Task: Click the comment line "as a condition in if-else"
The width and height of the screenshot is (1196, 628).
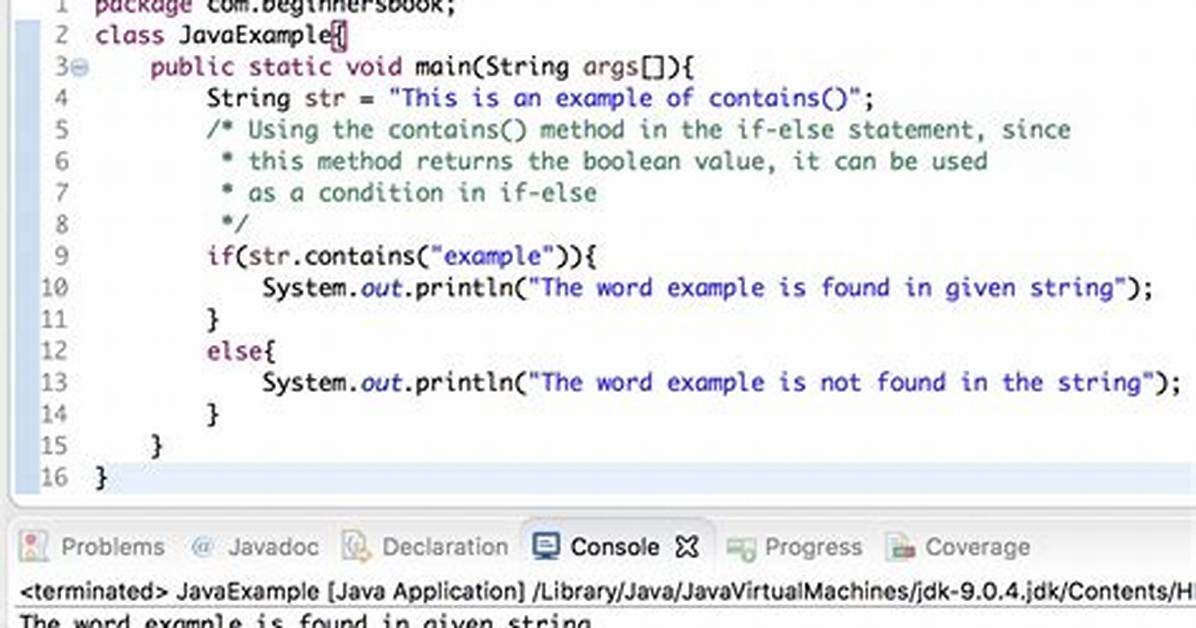Action: click(x=409, y=193)
